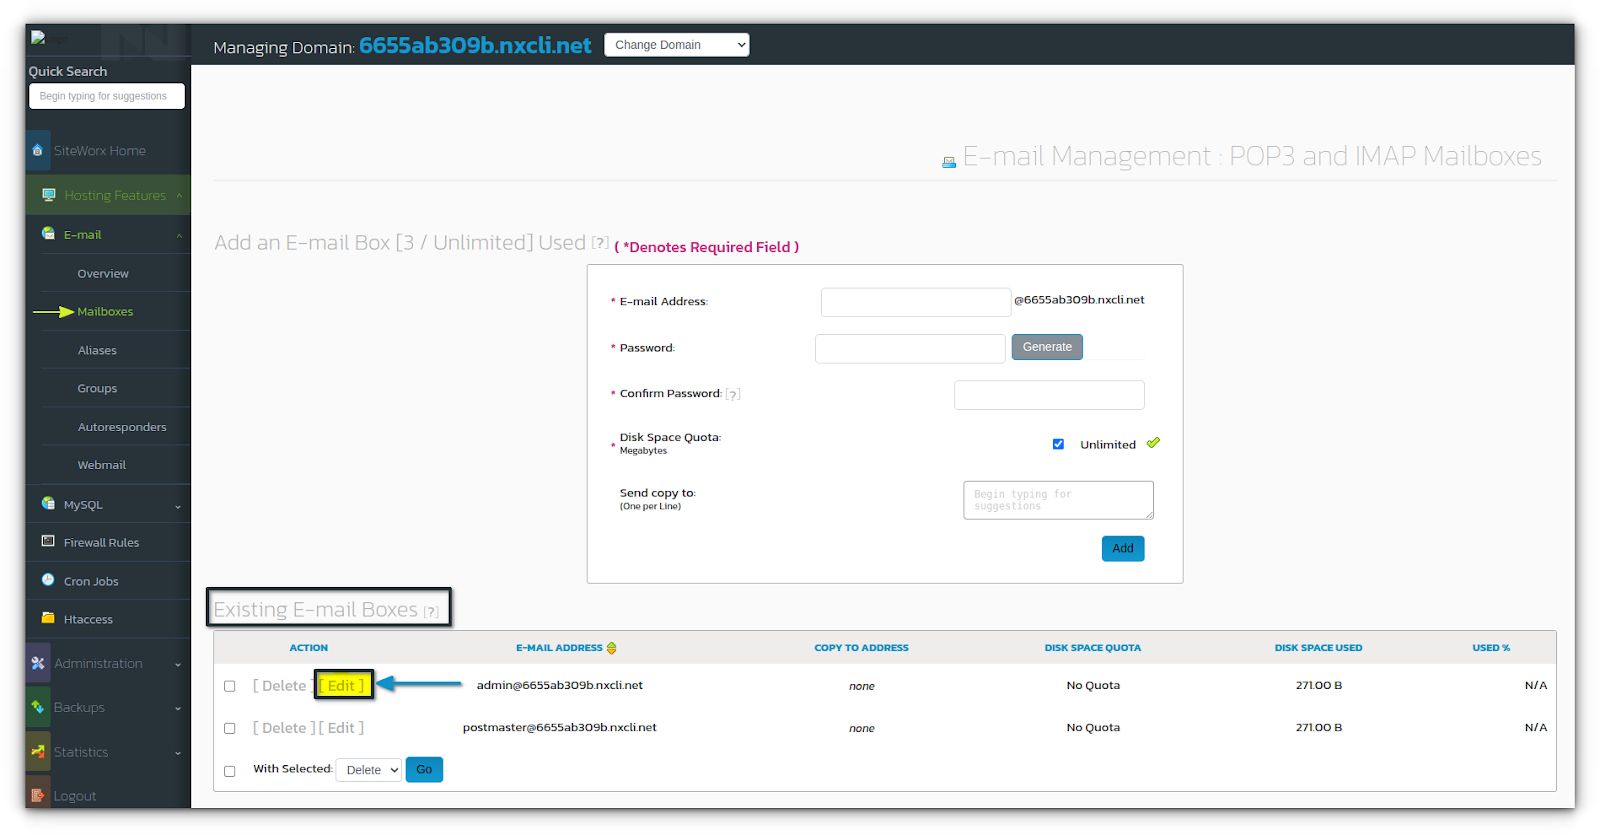This screenshot has height=835, width=1600.
Task: Click the Htaccess folder icon
Action: click(x=48, y=618)
